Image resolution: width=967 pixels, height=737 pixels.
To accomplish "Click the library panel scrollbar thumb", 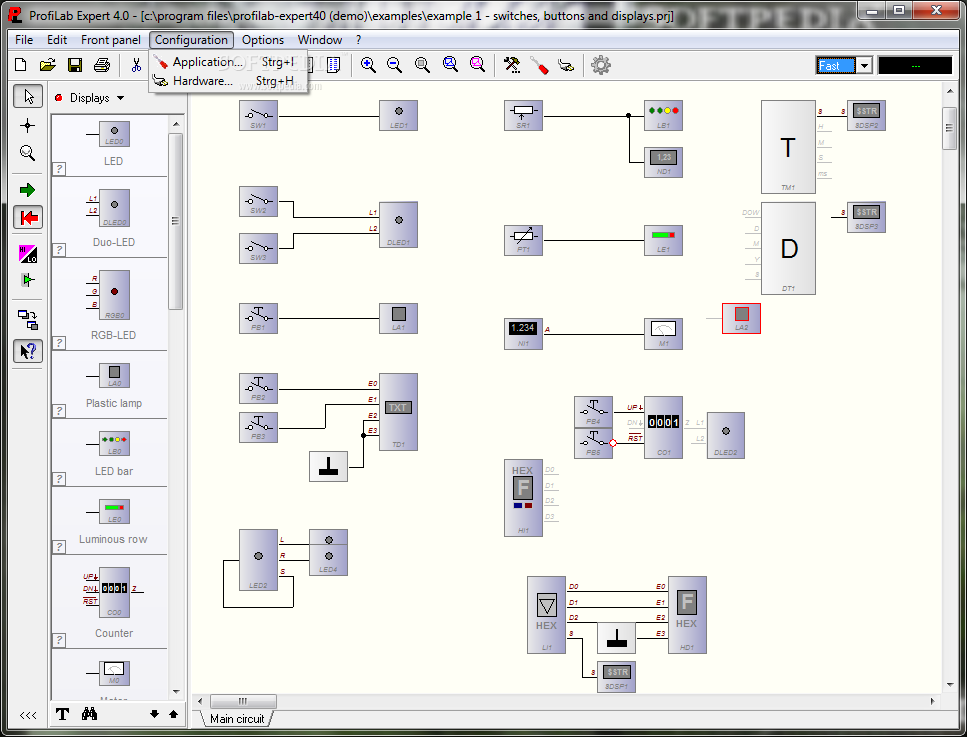I will pos(176,221).
